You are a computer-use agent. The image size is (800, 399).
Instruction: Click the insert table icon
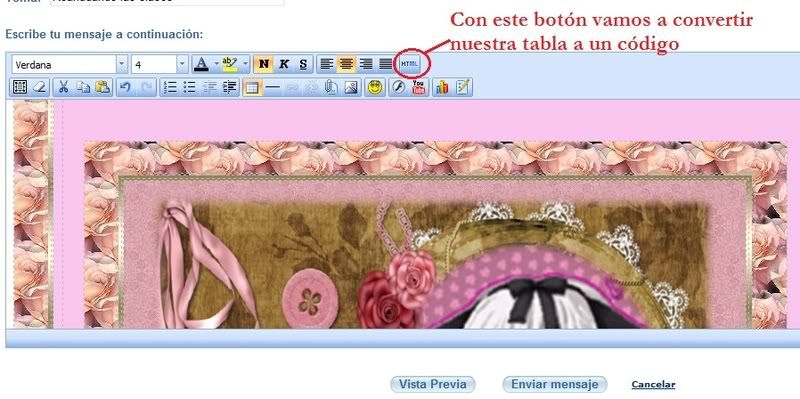point(252,87)
